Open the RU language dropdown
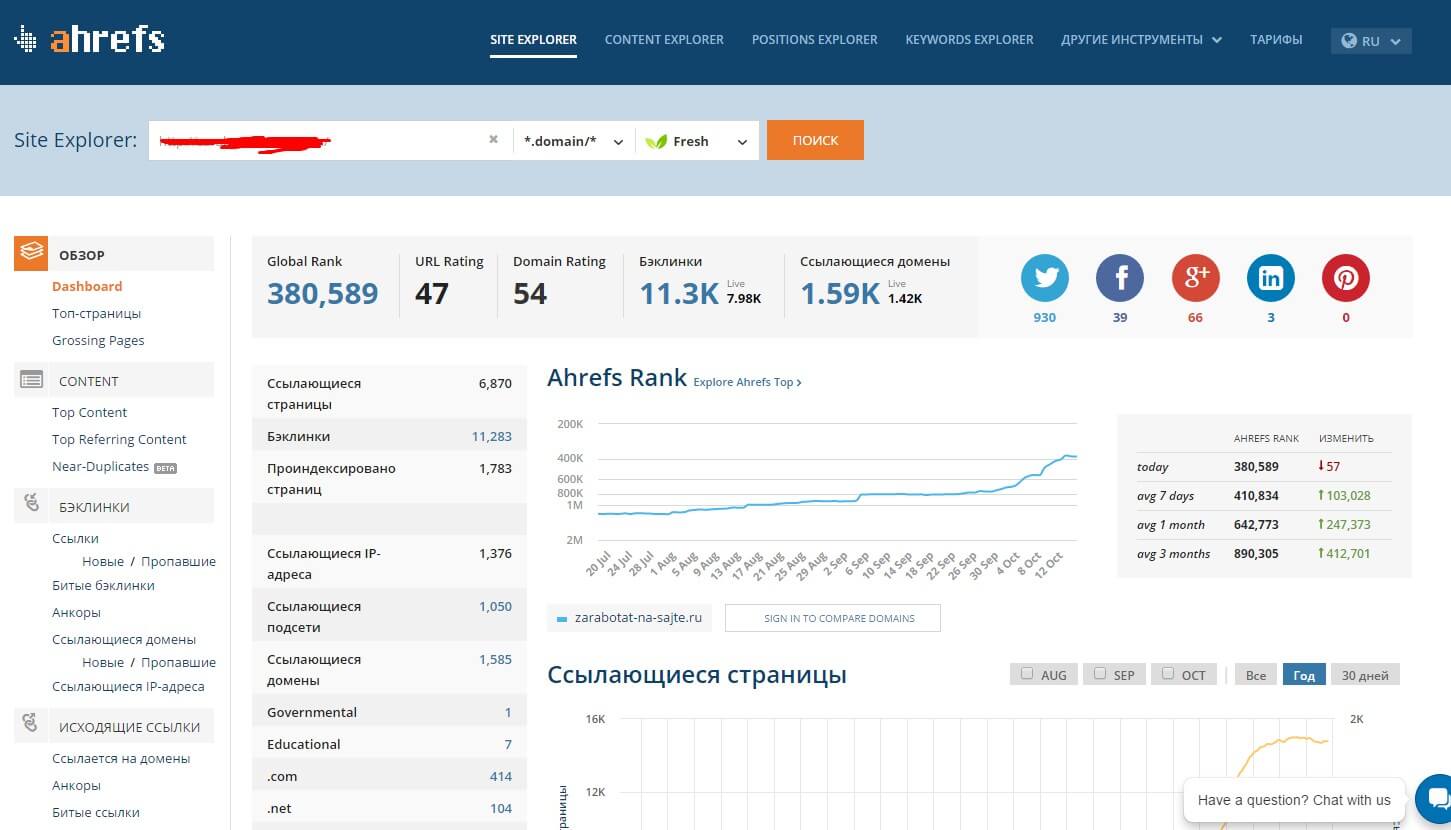This screenshot has height=830, width=1451. (x=1370, y=41)
